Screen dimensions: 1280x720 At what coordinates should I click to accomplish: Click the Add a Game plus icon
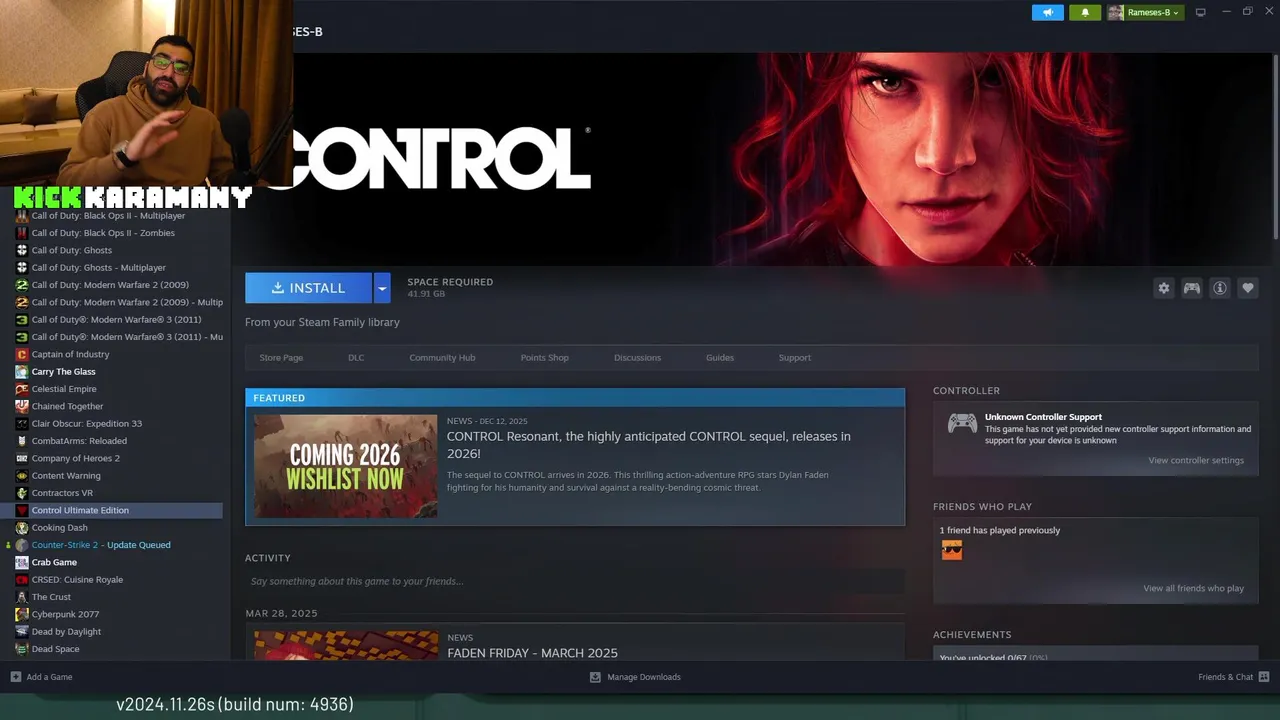(x=15, y=677)
